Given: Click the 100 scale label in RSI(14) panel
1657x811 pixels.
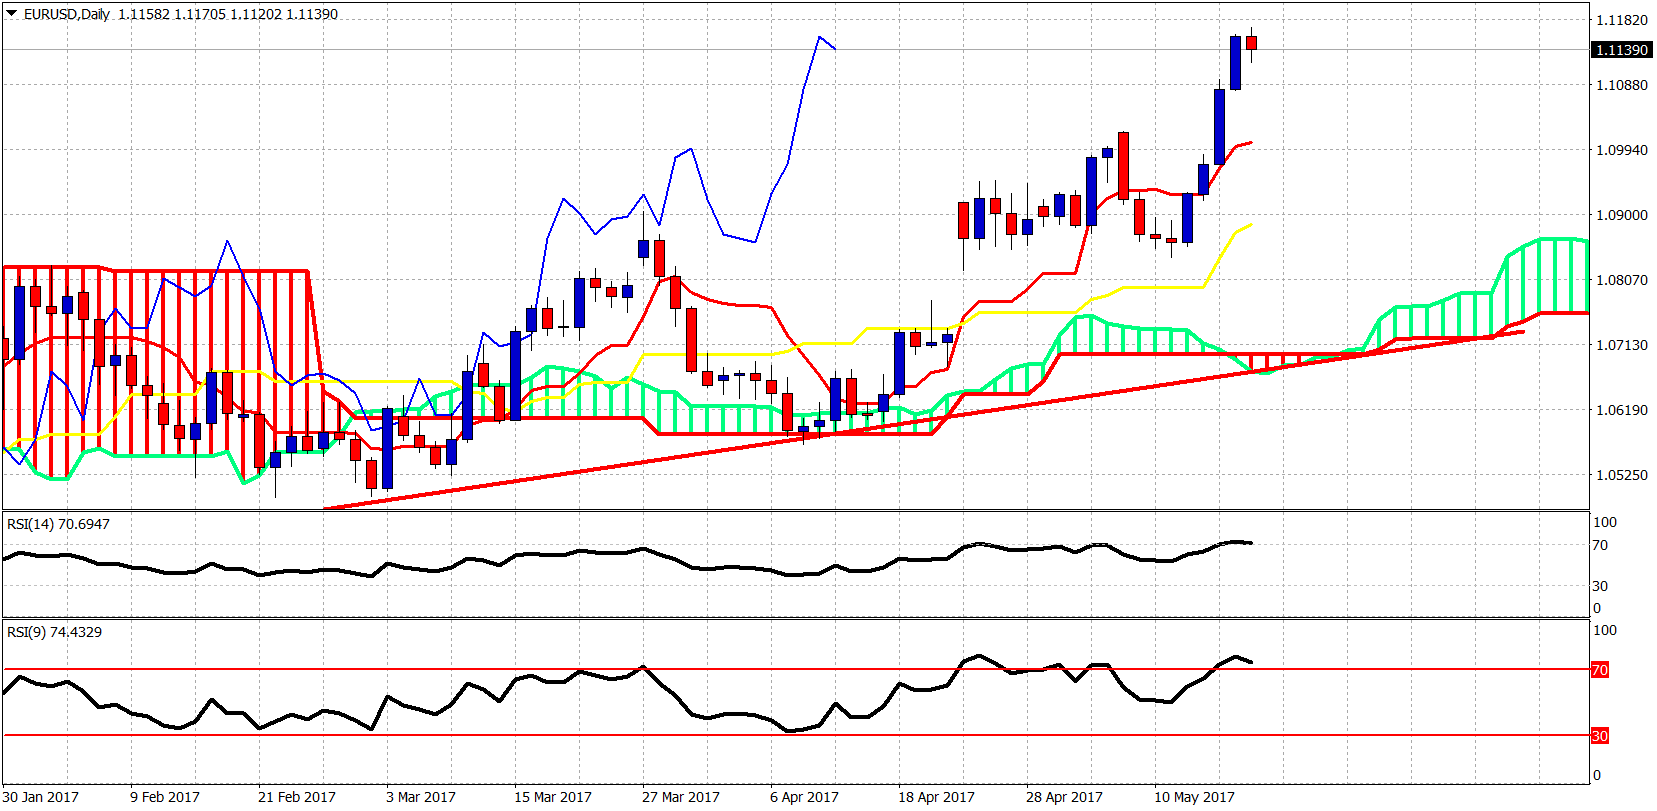Looking at the screenshot, I should (1604, 522).
